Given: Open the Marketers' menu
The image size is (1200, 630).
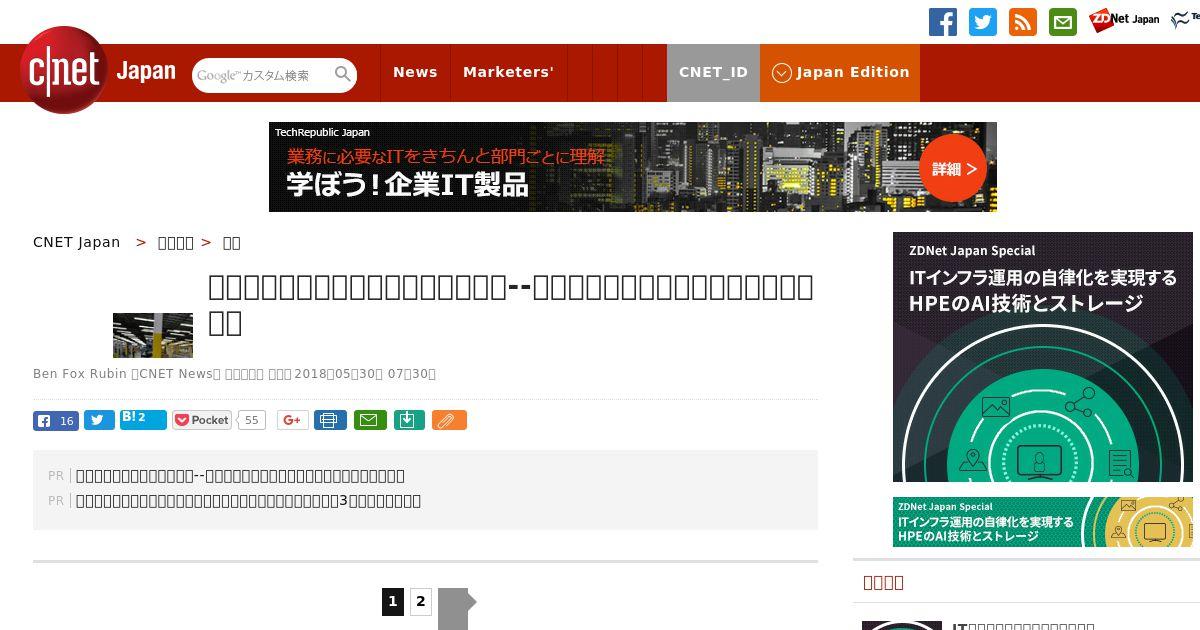Looking at the screenshot, I should coord(508,72).
